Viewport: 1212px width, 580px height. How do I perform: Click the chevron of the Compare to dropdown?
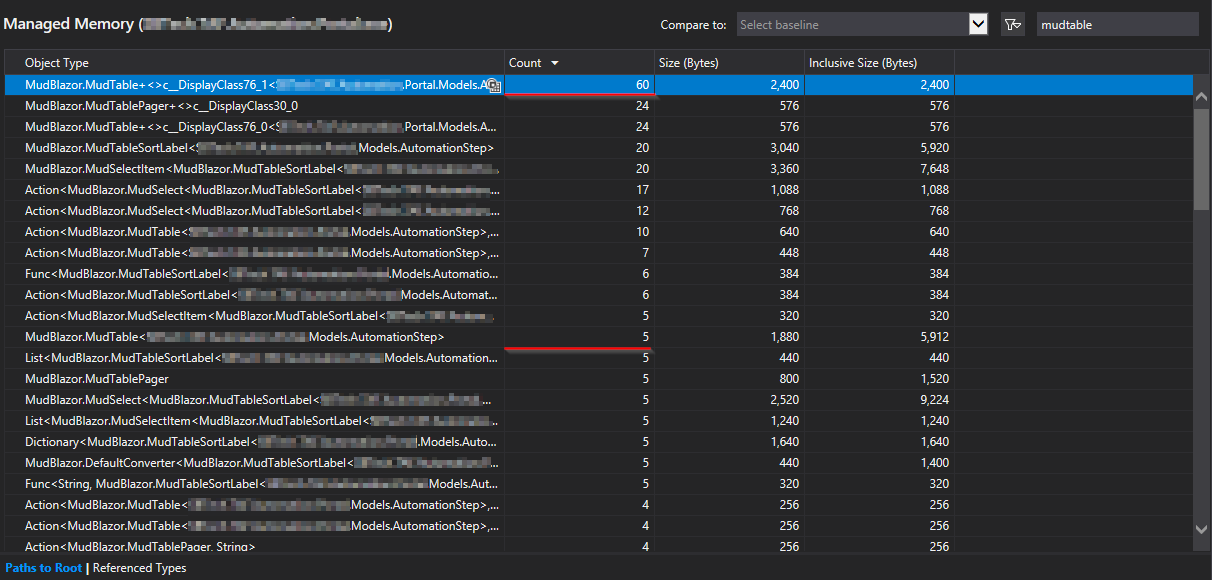(977, 23)
